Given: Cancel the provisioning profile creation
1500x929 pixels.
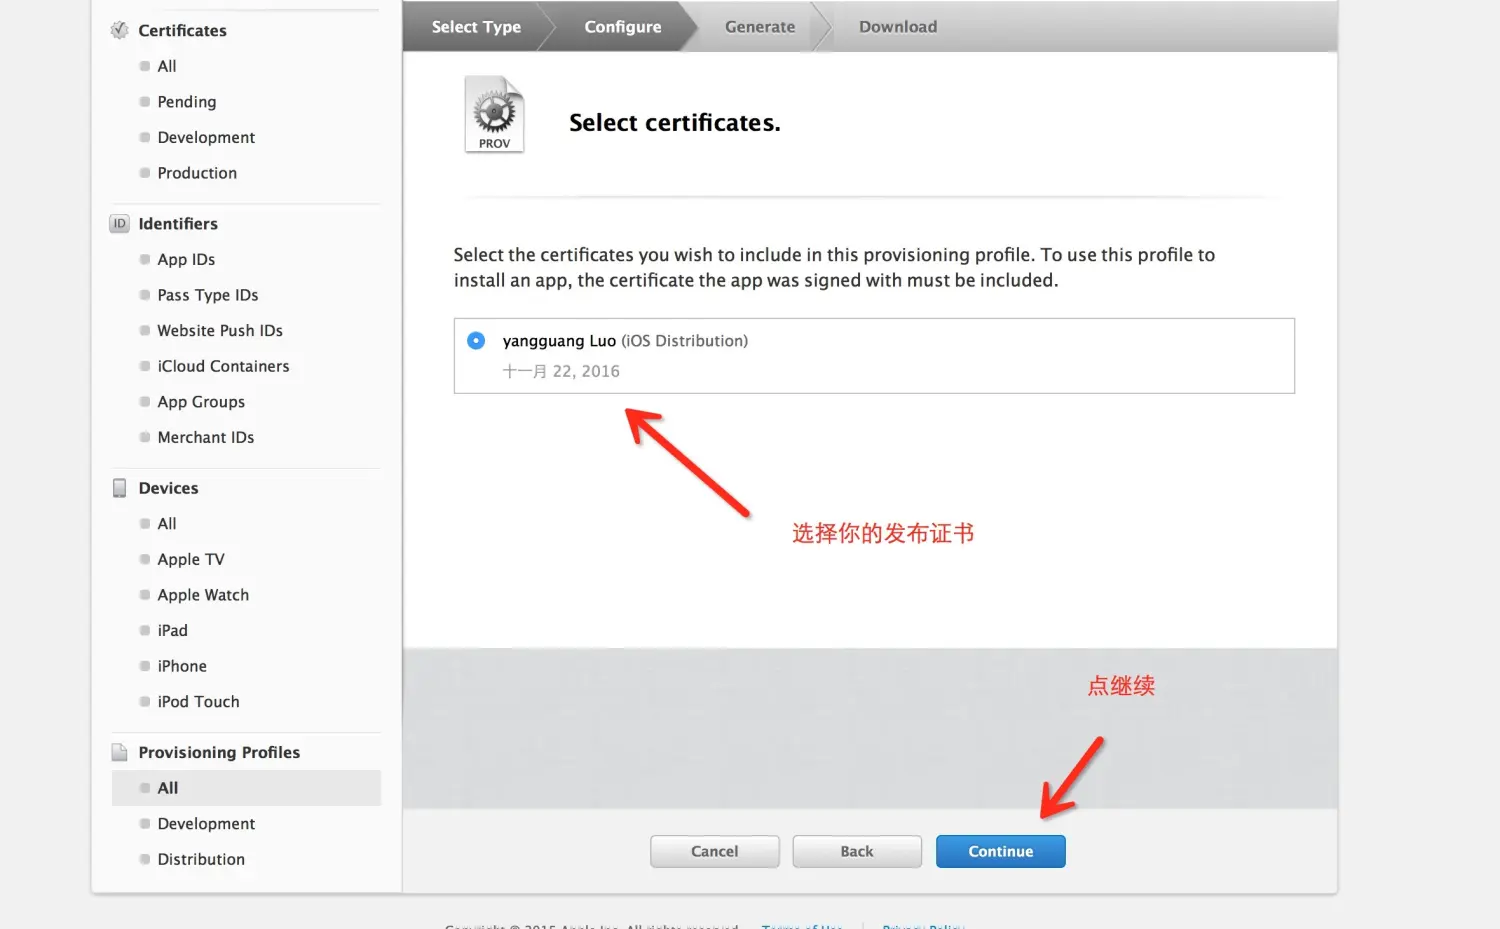Looking at the screenshot, I should click(714, 851).
